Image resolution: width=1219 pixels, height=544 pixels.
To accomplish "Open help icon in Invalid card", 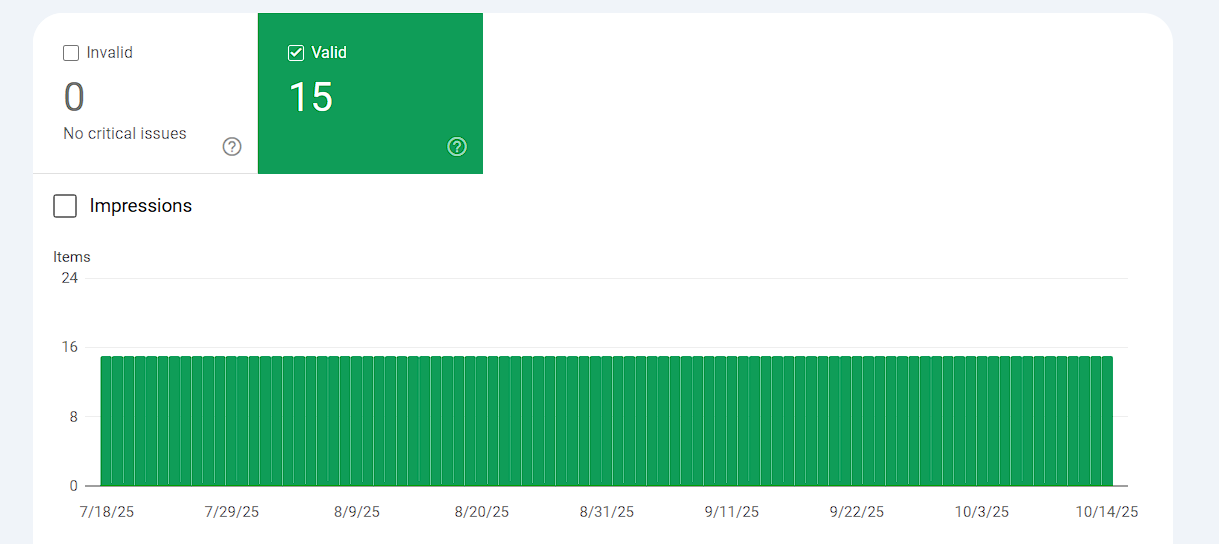I will 232,147.
